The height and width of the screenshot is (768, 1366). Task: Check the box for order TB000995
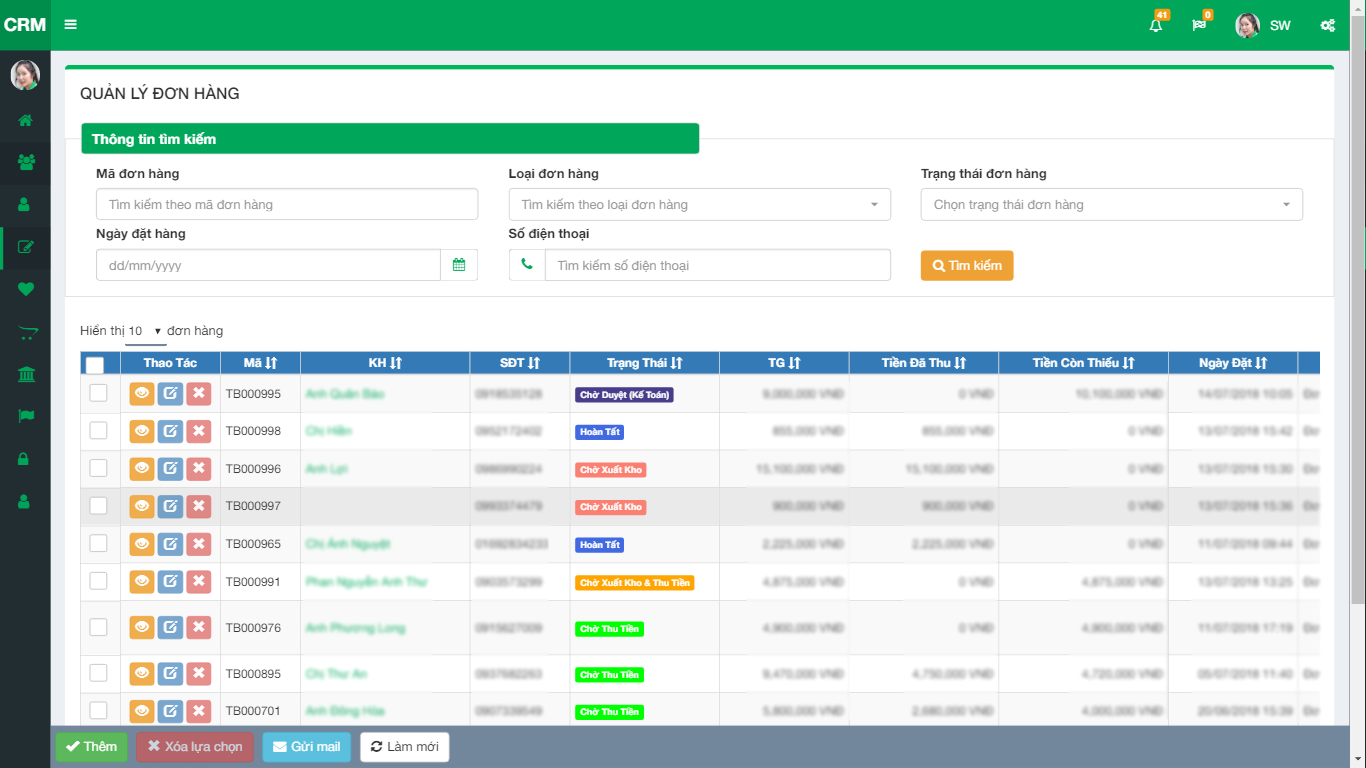(x=98, y=393)
